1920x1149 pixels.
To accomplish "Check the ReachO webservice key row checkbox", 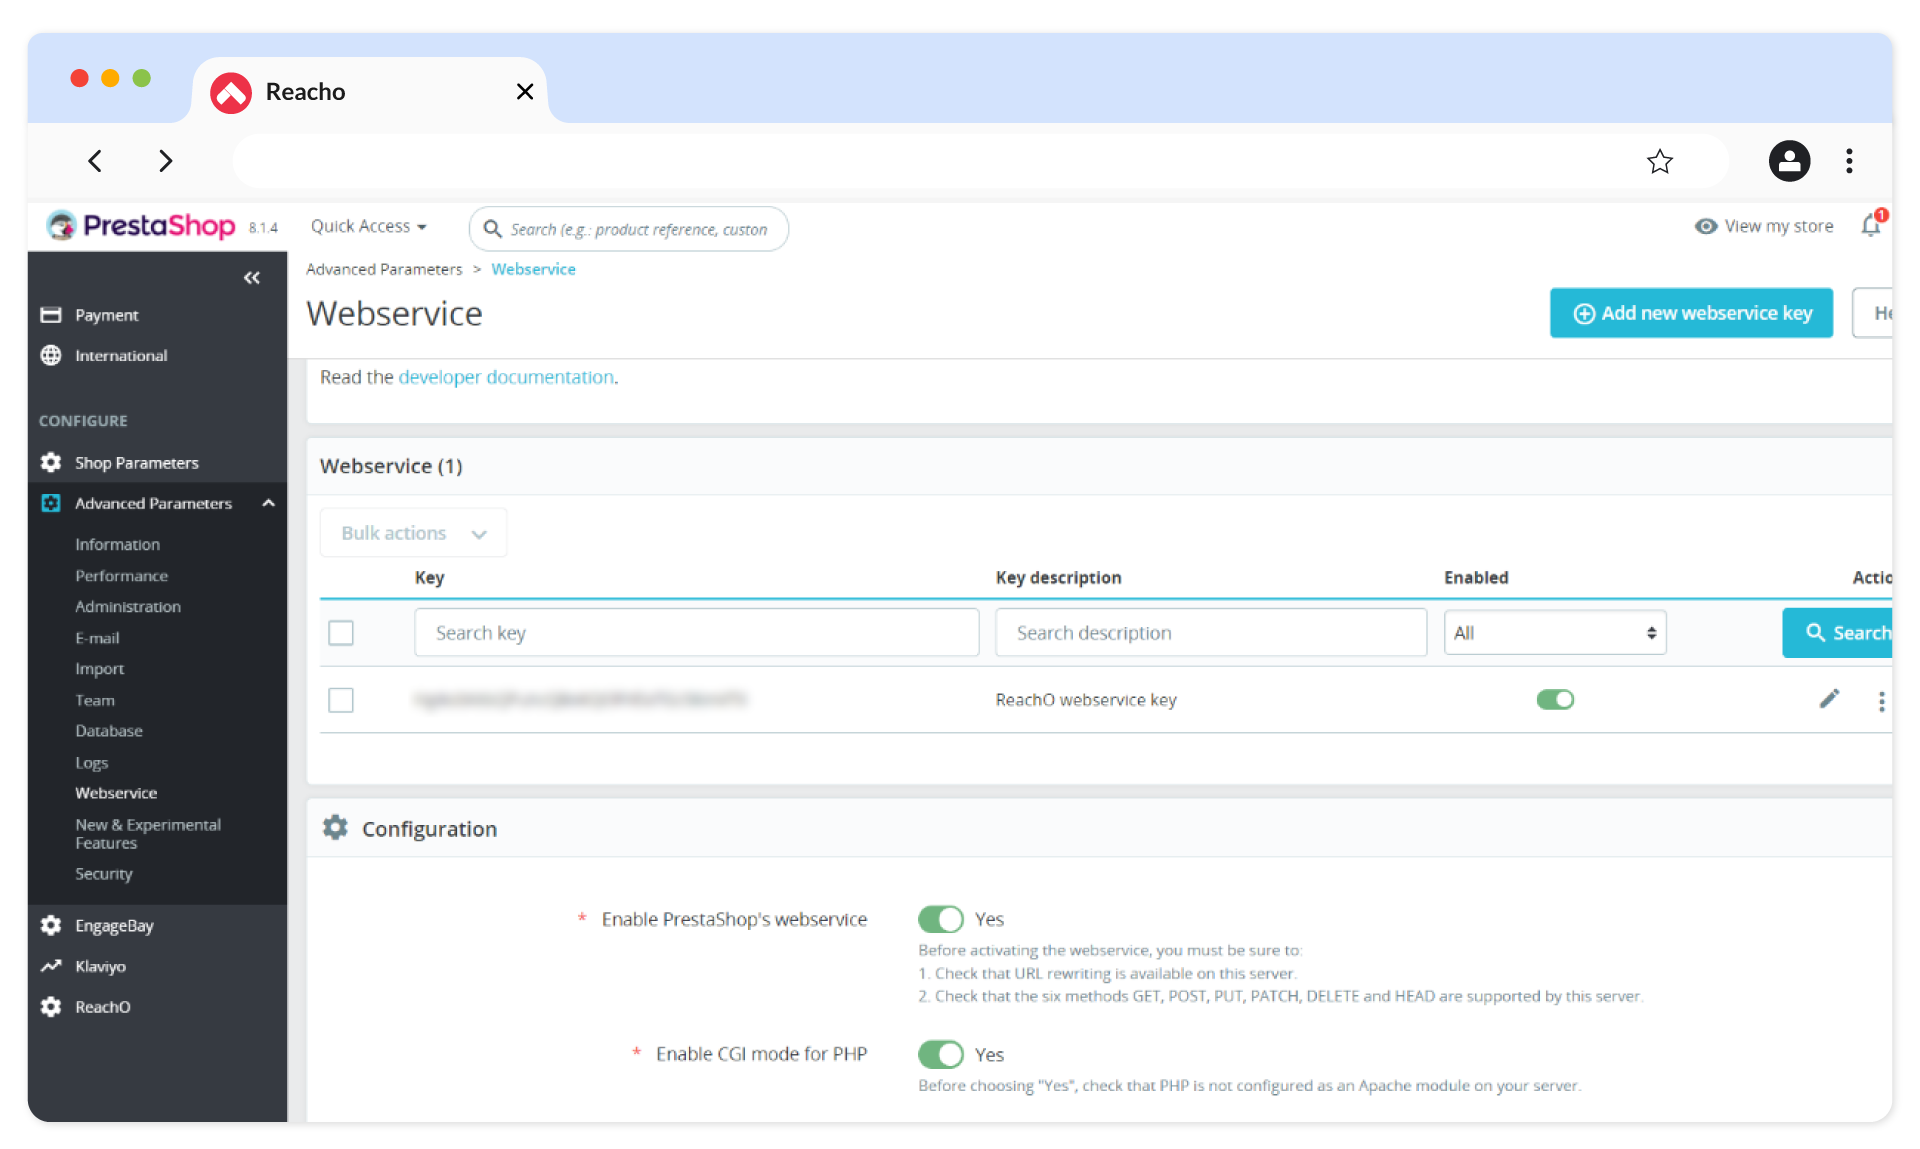I will 341,700.
